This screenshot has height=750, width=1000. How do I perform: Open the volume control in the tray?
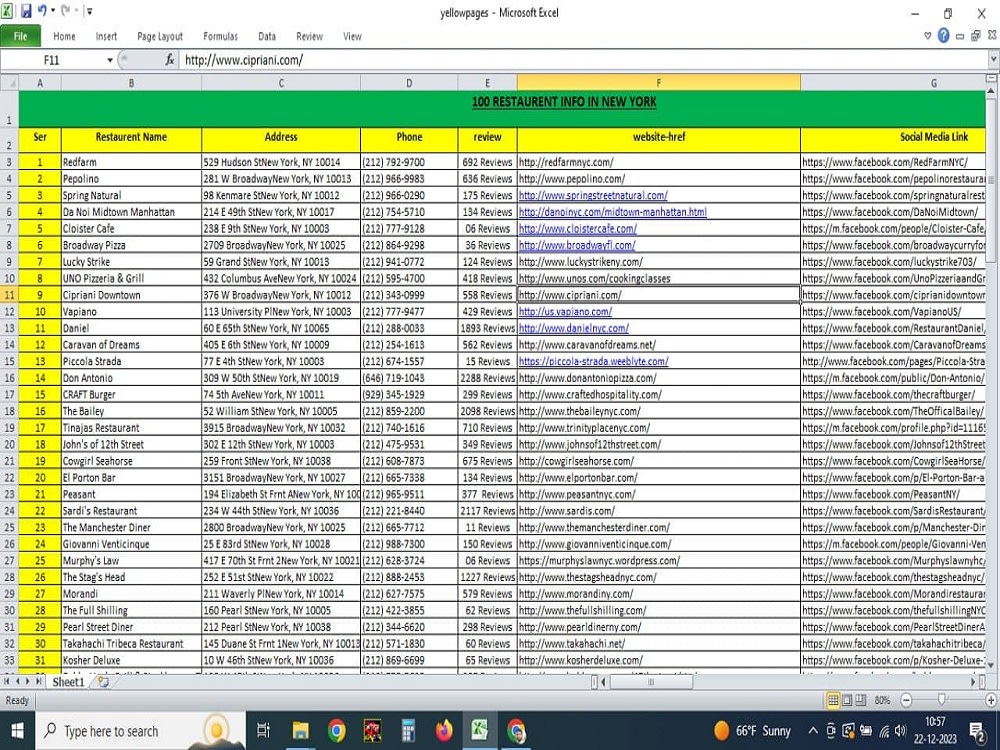pos(901,731)
